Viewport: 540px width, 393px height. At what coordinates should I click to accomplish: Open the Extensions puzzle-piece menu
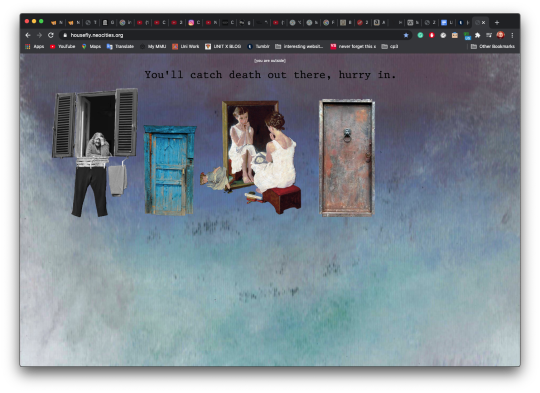click(x=478, y=35)
